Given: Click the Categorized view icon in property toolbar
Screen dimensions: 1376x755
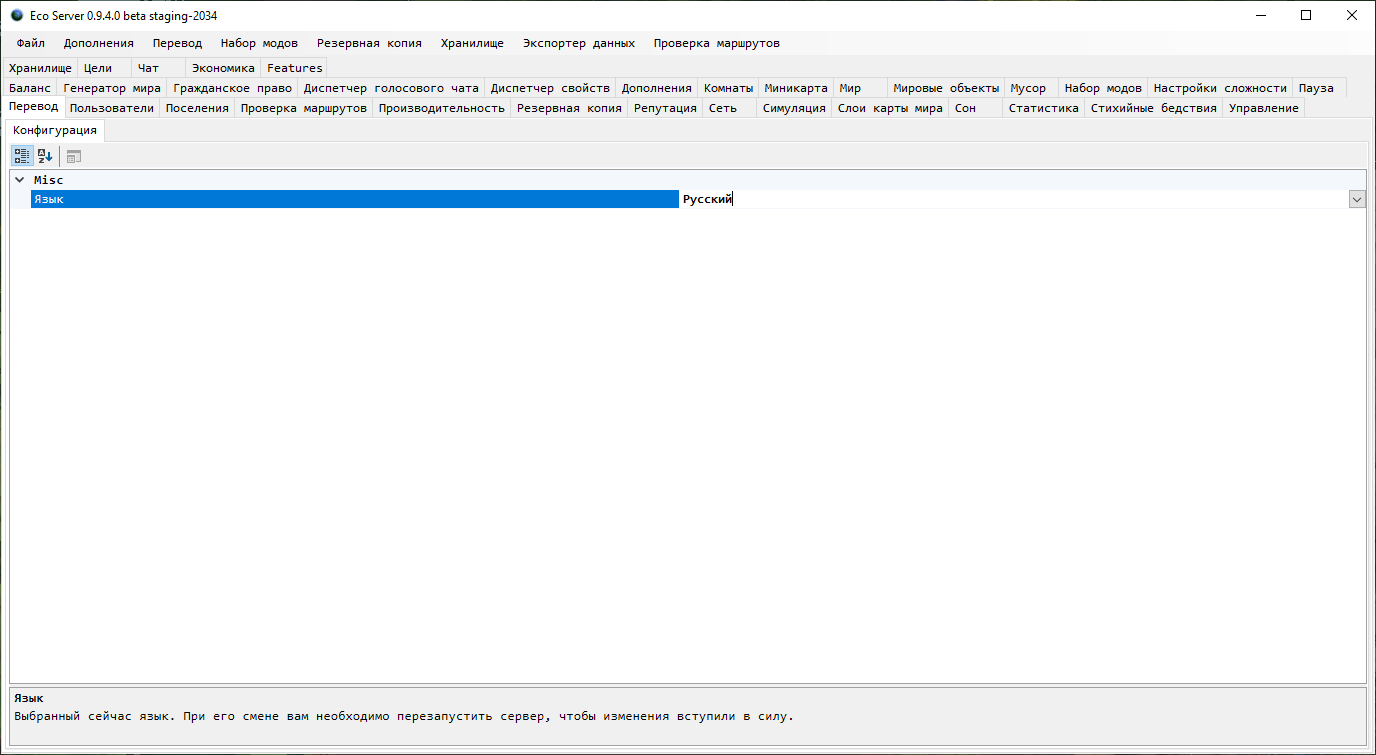Looking at the screenshot, I should click(22, 156).
